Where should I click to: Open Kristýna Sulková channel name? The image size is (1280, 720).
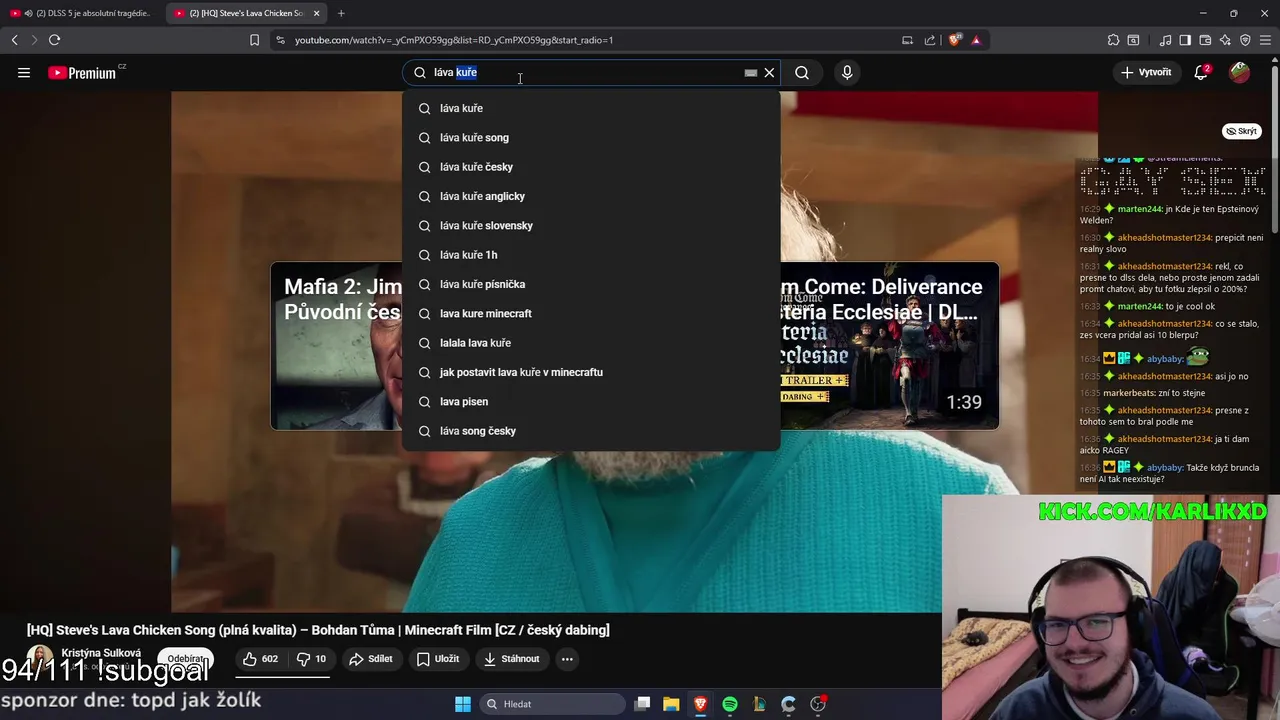[101, 653]
